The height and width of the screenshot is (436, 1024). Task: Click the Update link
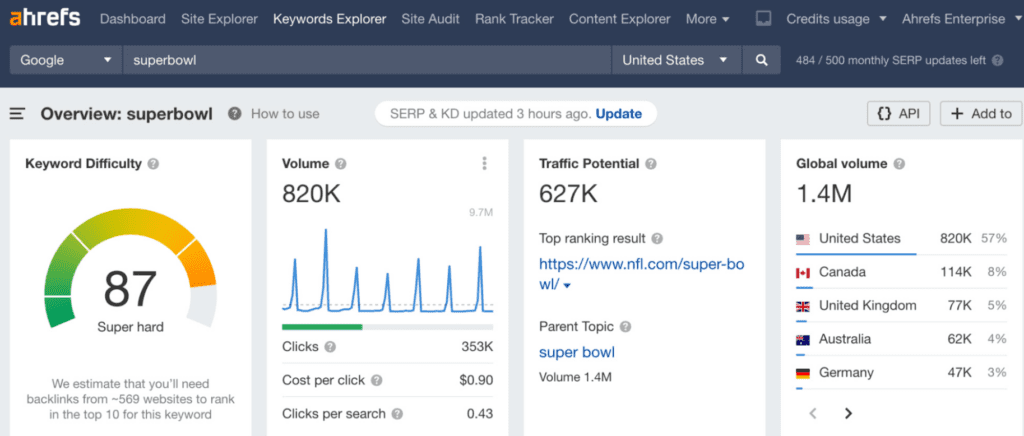618,114
